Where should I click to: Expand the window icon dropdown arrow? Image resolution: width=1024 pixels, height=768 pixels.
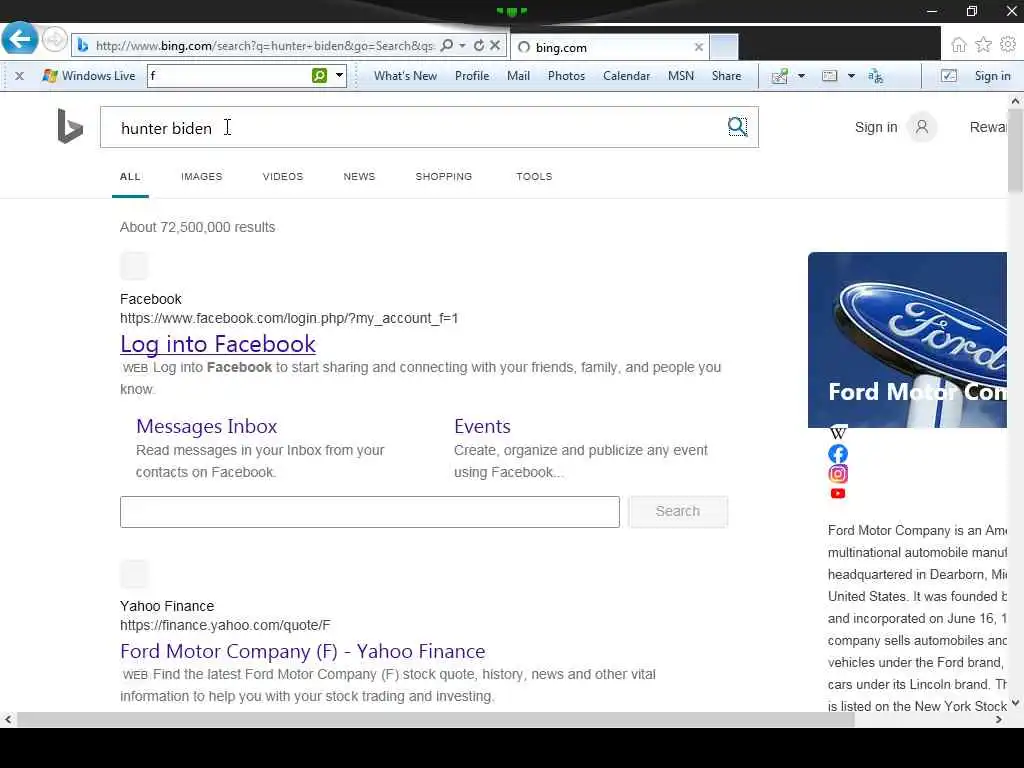[x=851, y=76]
